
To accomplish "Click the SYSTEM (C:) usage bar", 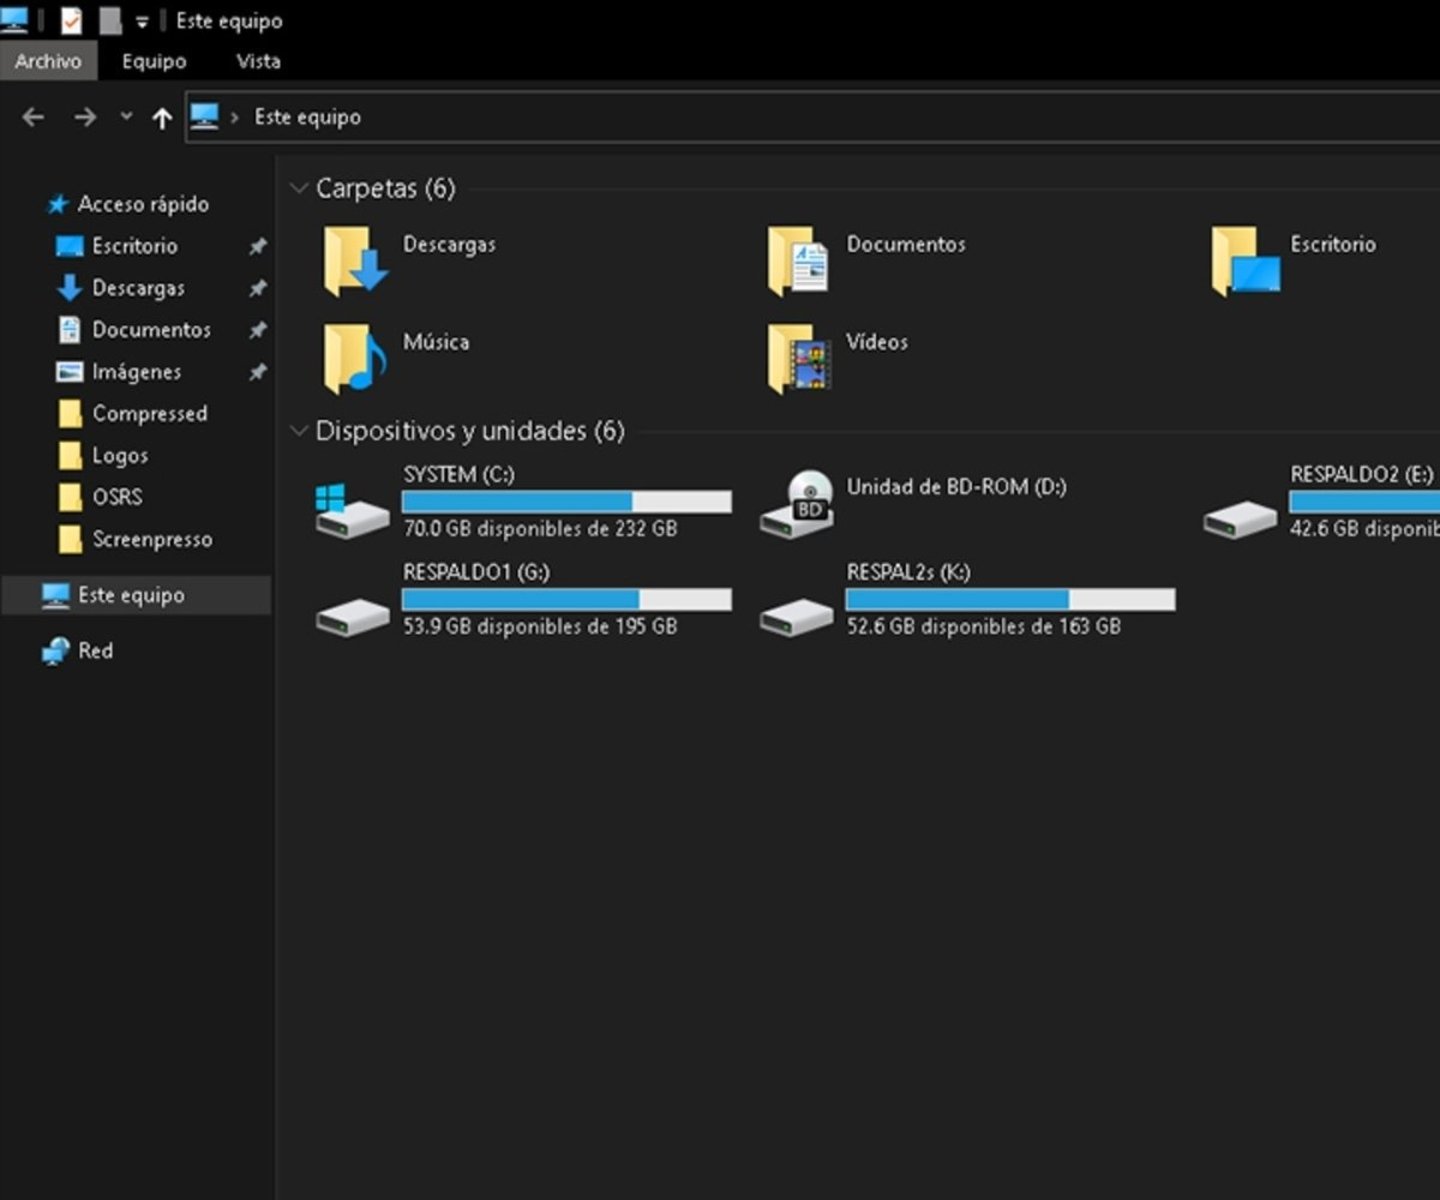I will coord(567,502).
